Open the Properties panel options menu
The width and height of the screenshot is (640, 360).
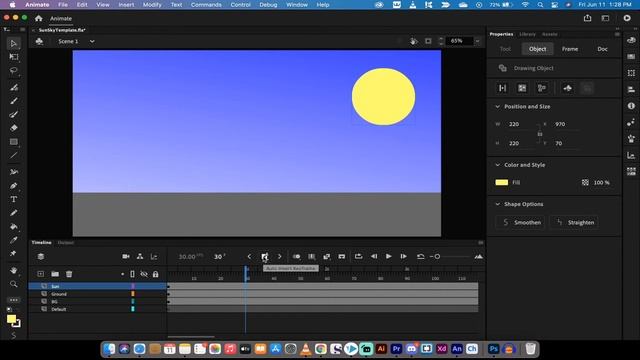[617, 34]
